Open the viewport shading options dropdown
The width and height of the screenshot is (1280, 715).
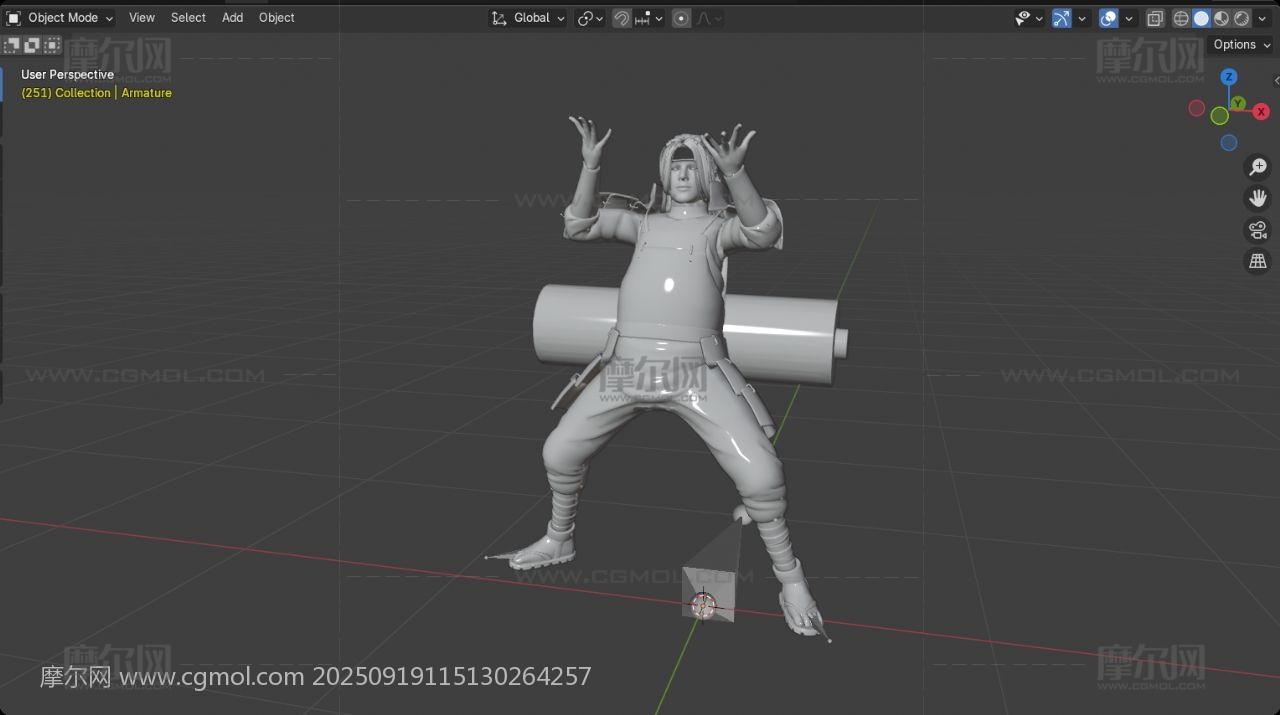(x=1262, y=18)
